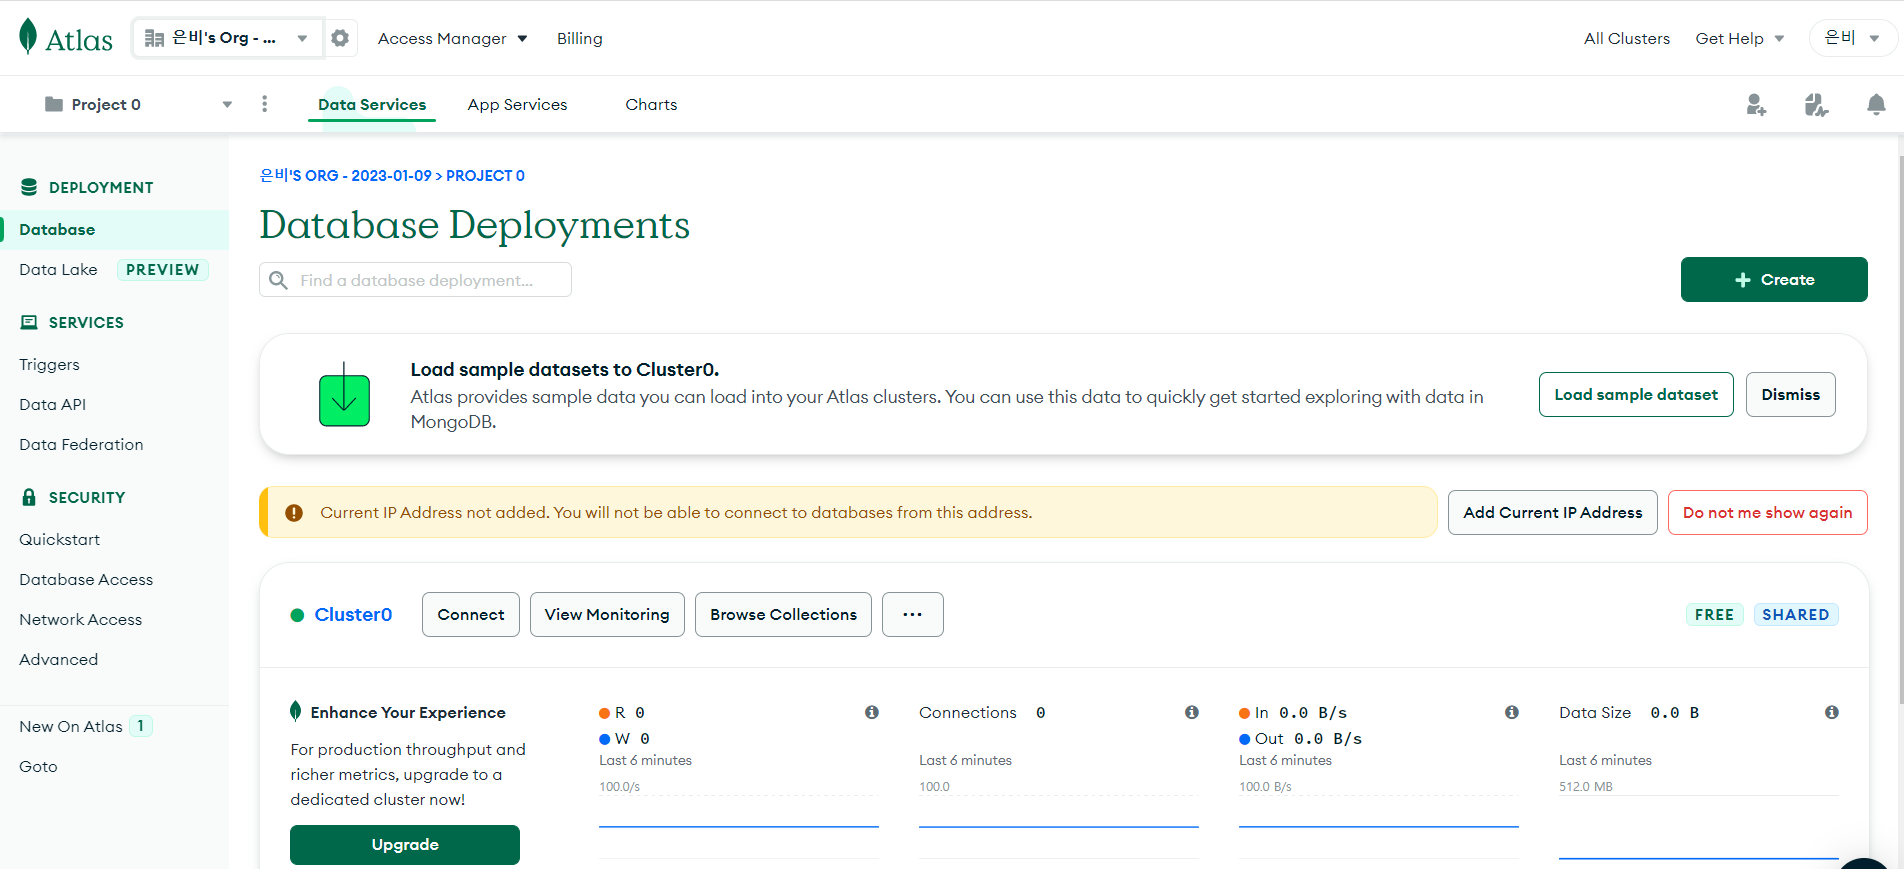The height and width of the screenshot is (869, 1904).
Task: Focus the Find a database deployment field
Action: pyautogui.click(x=415, y=280)
